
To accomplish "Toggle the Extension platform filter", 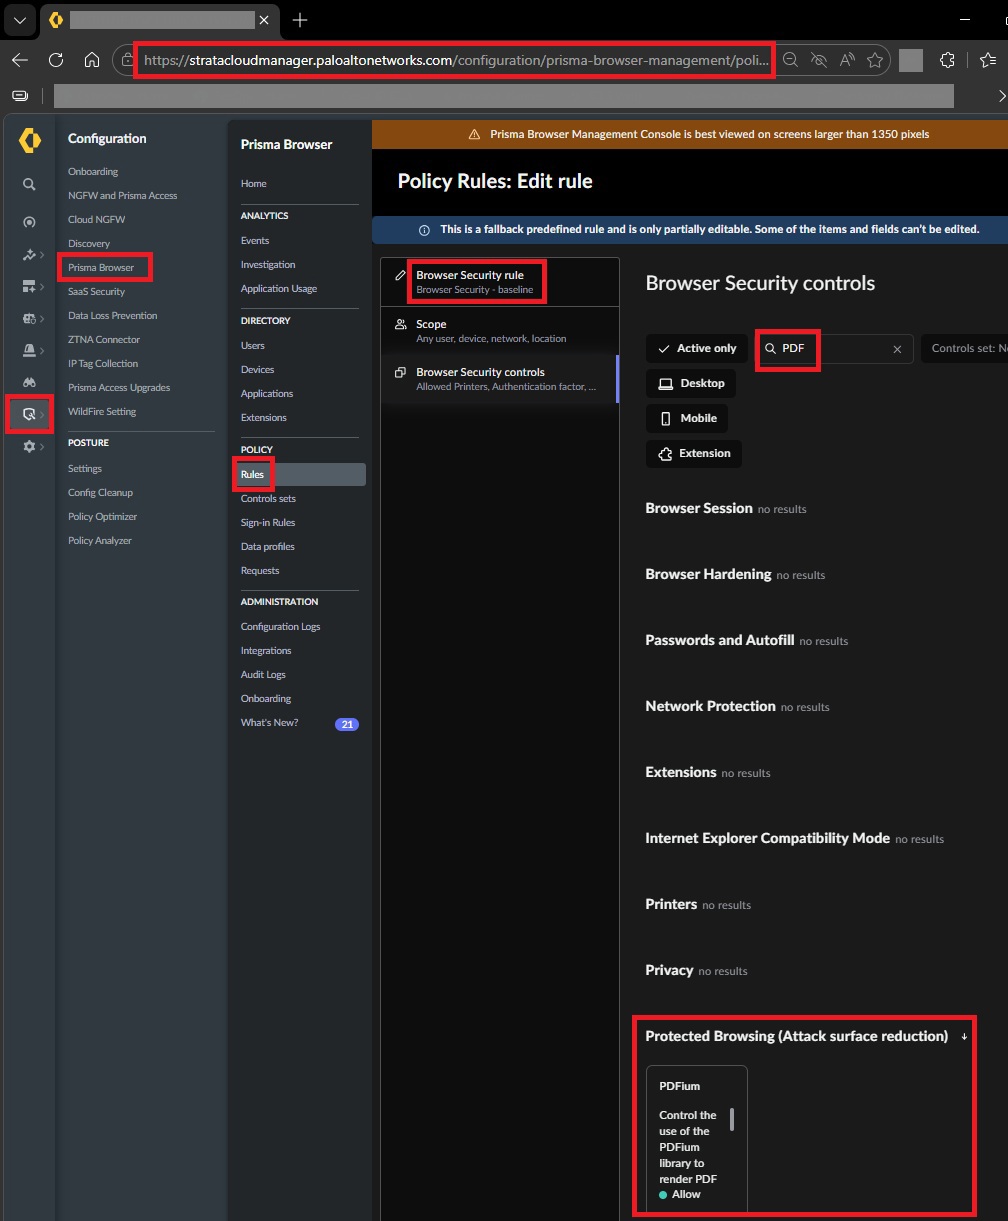I will coord(694,453).
